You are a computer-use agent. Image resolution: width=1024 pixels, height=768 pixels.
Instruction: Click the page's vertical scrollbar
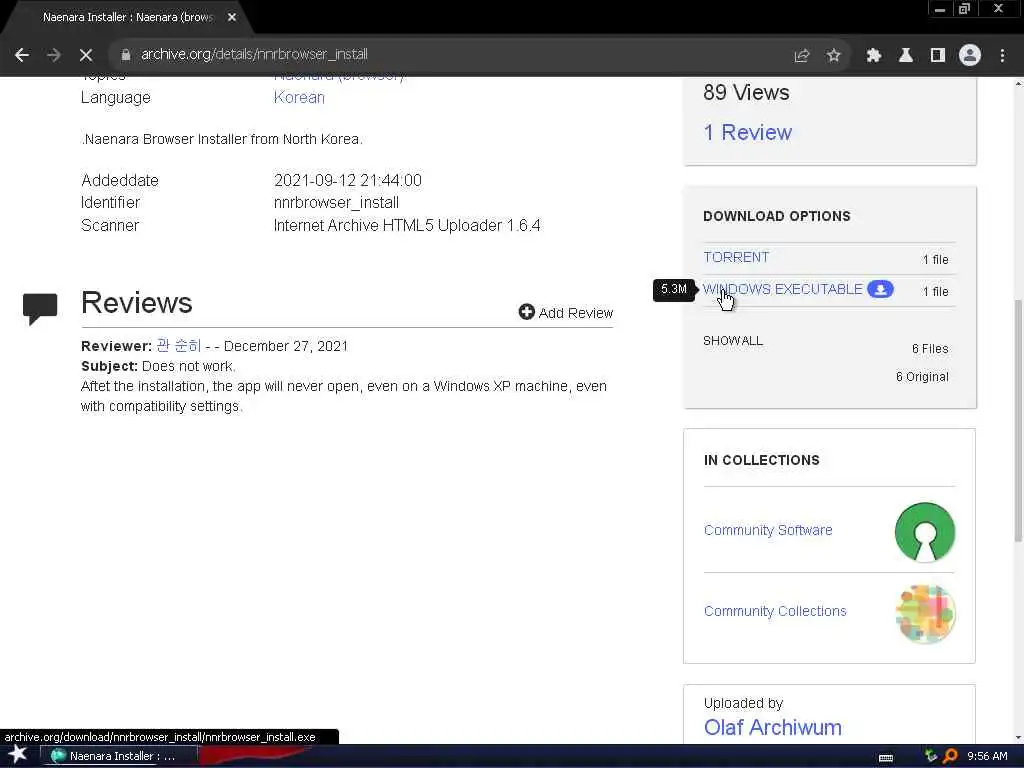[x=1018, y=419]
